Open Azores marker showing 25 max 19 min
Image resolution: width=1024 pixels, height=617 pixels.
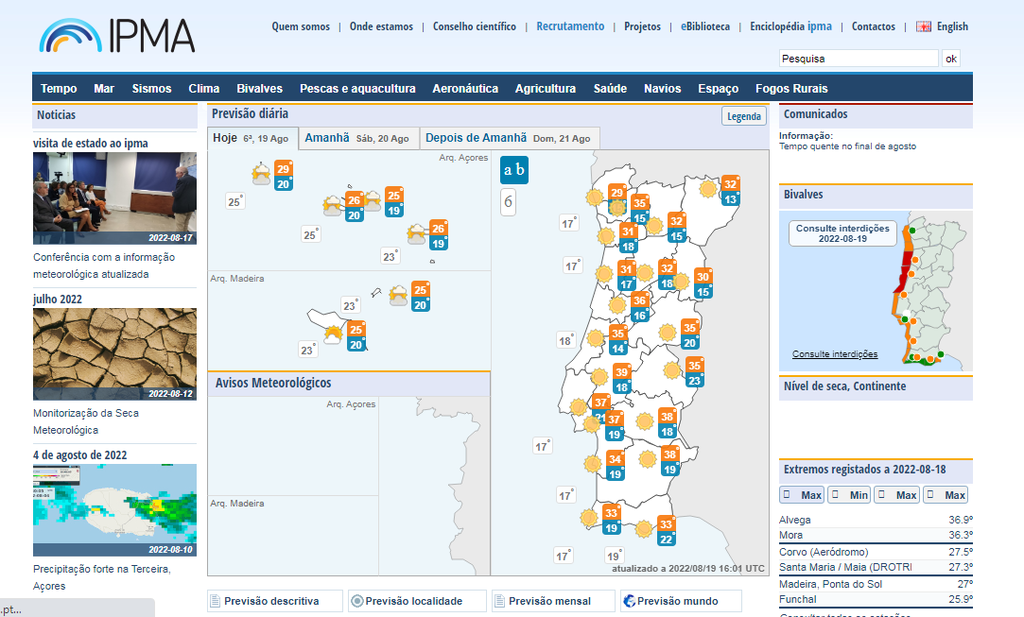(x=394, y=202)
